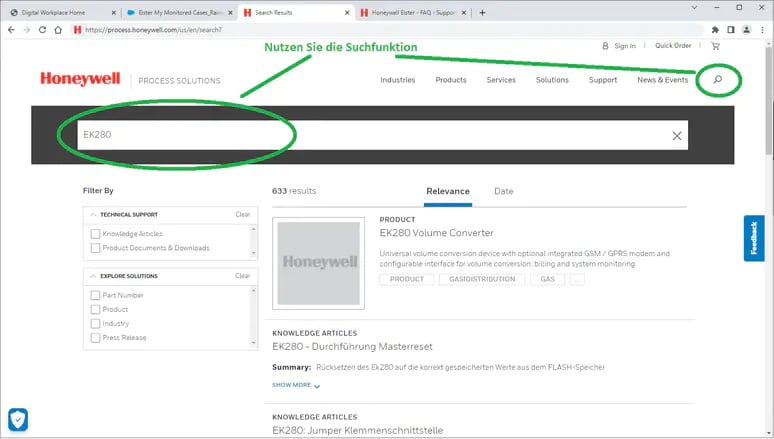Open the browser profile avatar icon
Screen dimensions: 774x439
tap(747, 30)
